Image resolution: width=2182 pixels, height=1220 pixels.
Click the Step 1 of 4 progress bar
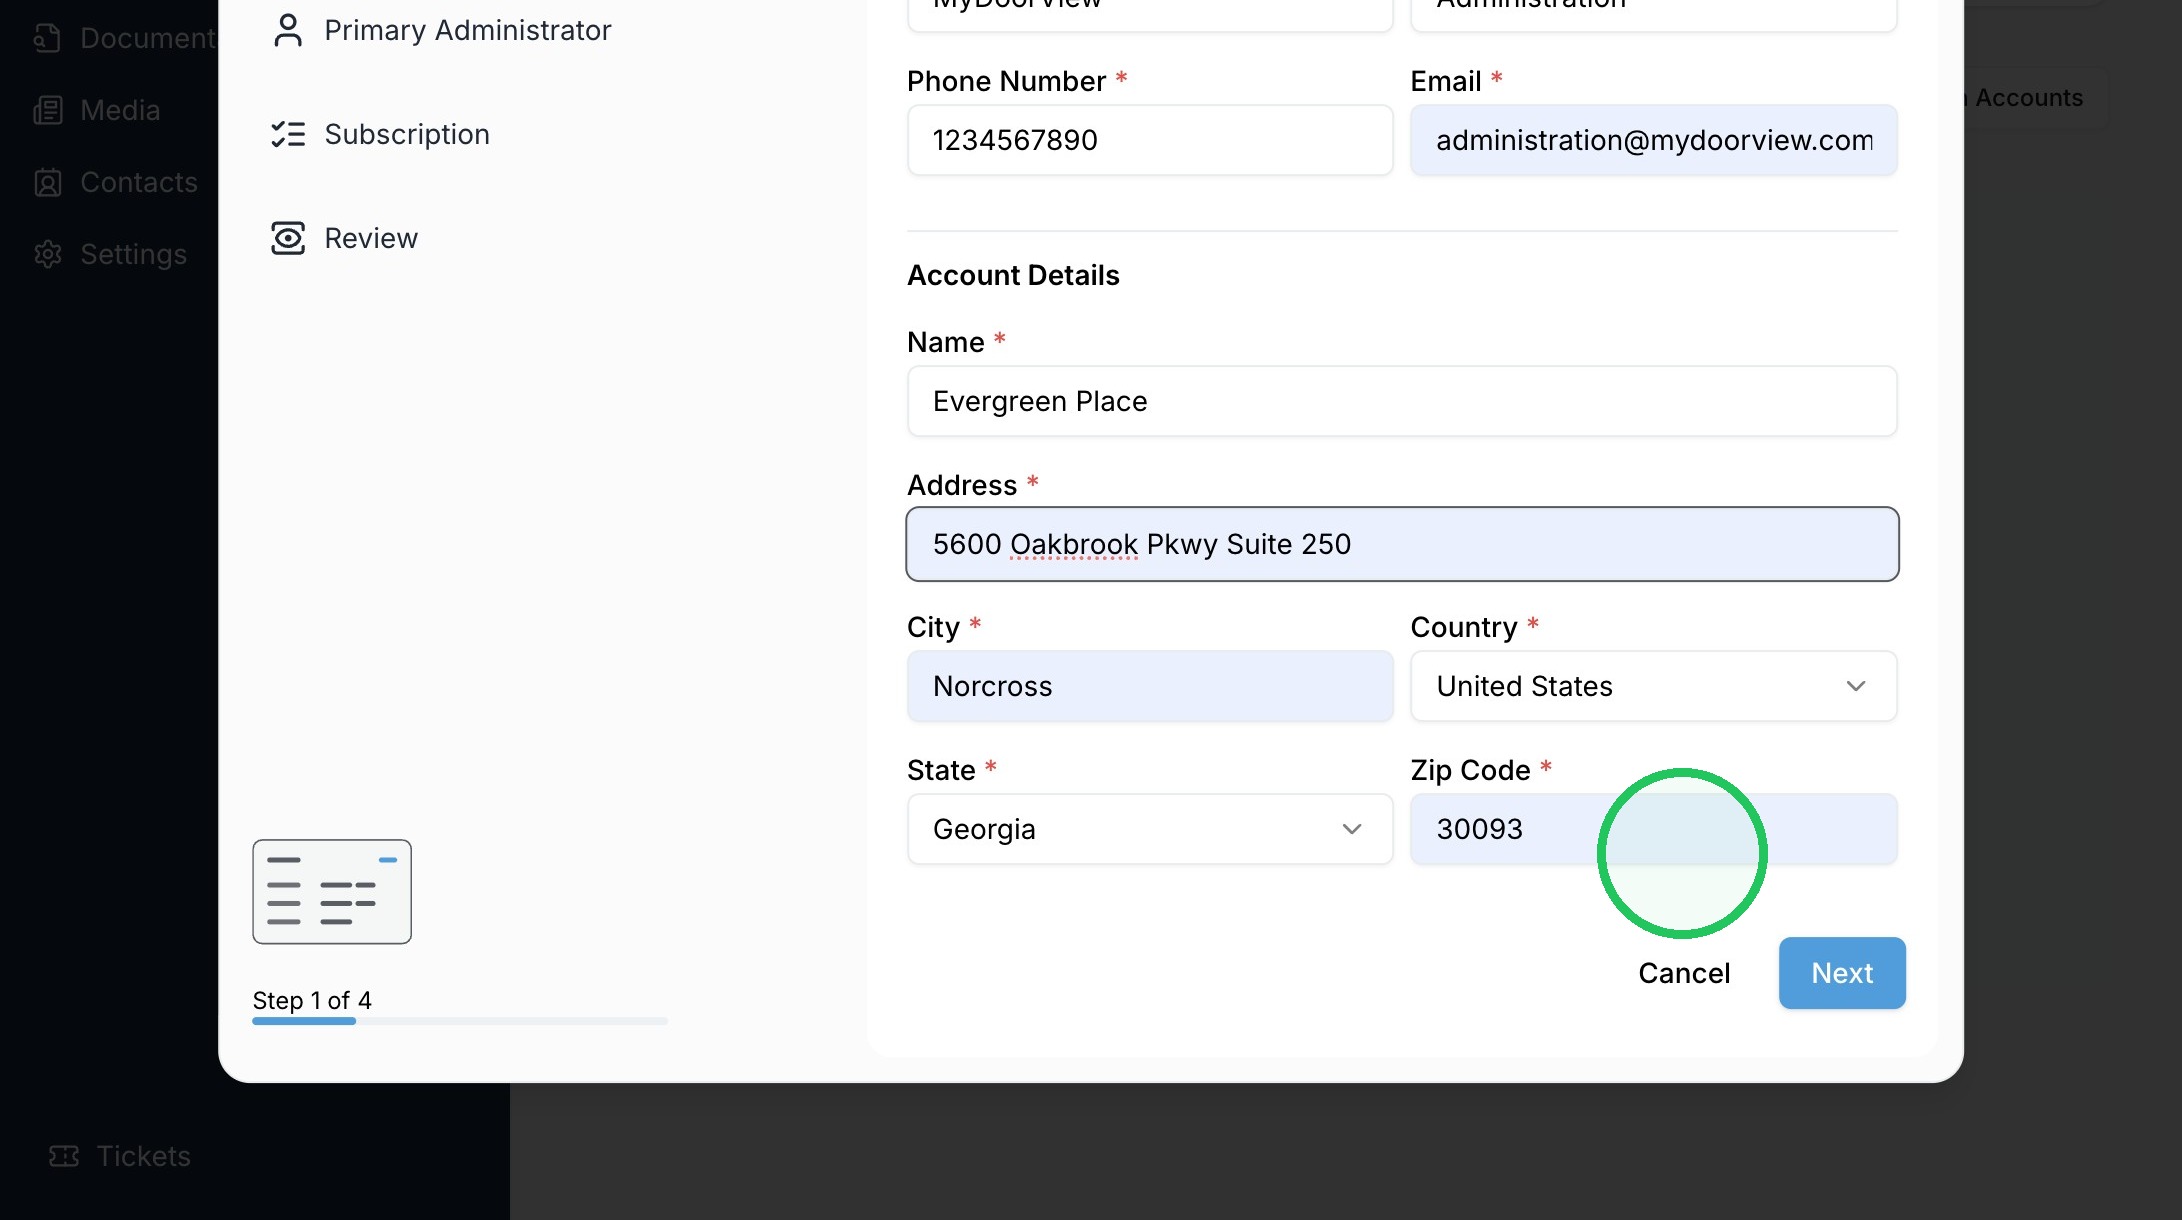click(x=460, y=1021)
